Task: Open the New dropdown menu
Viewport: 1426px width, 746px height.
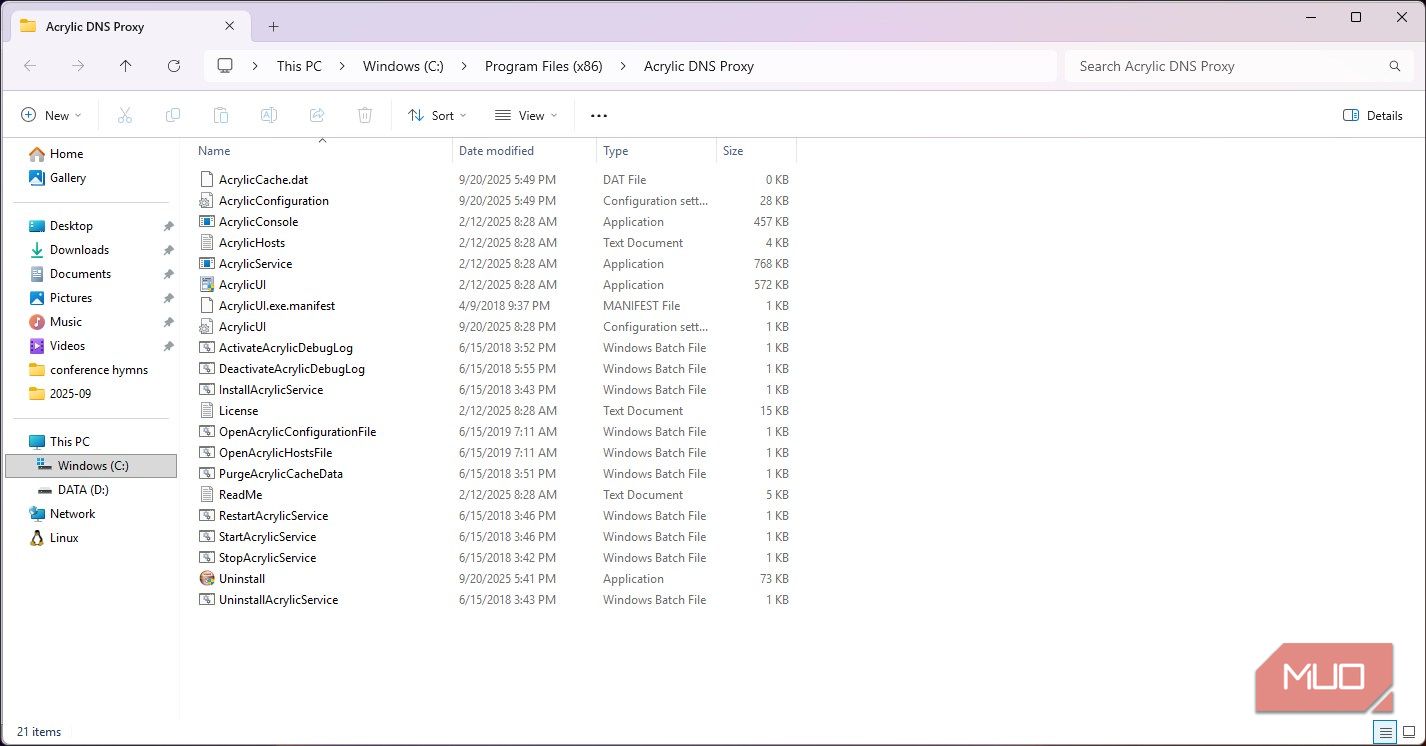Action: [x=52, y=115]
